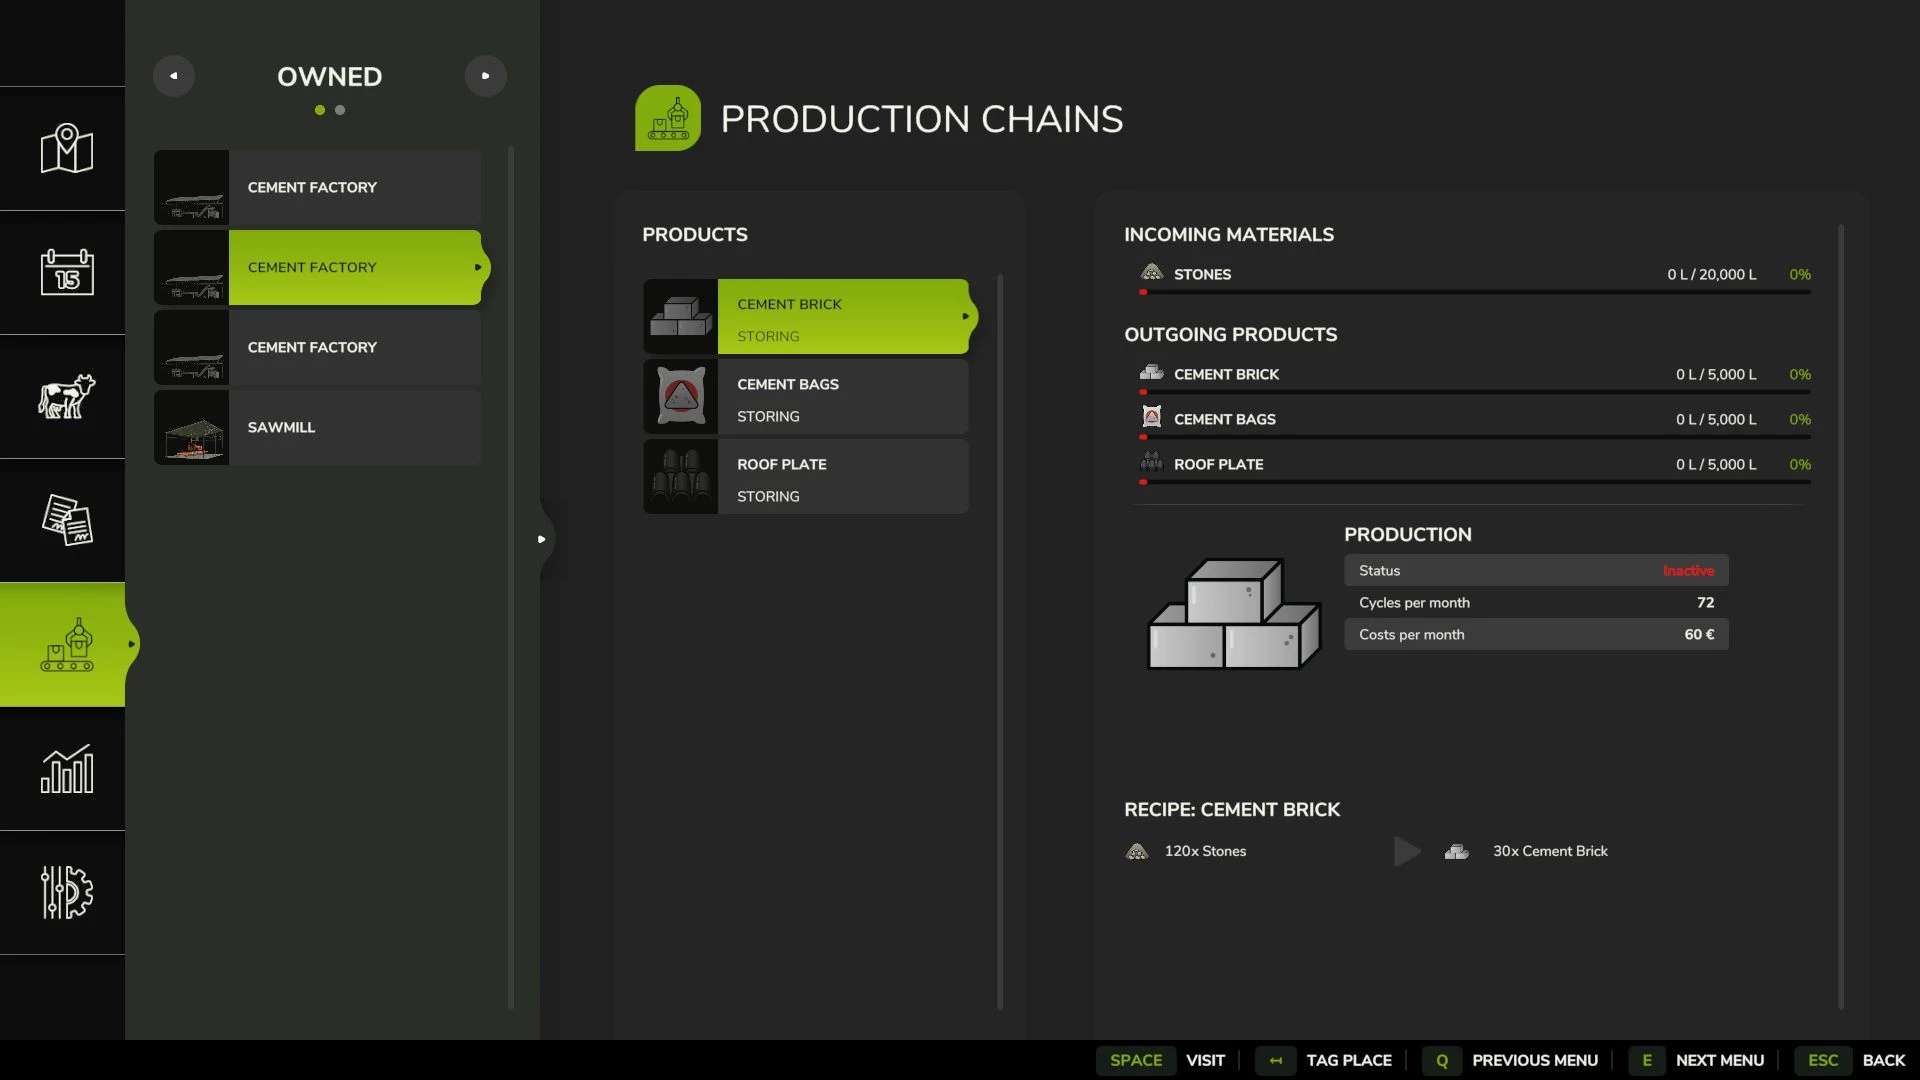The image size is (1920, 1080).
Task: Click the Stones fill level bar
Action: (1475, 292)
